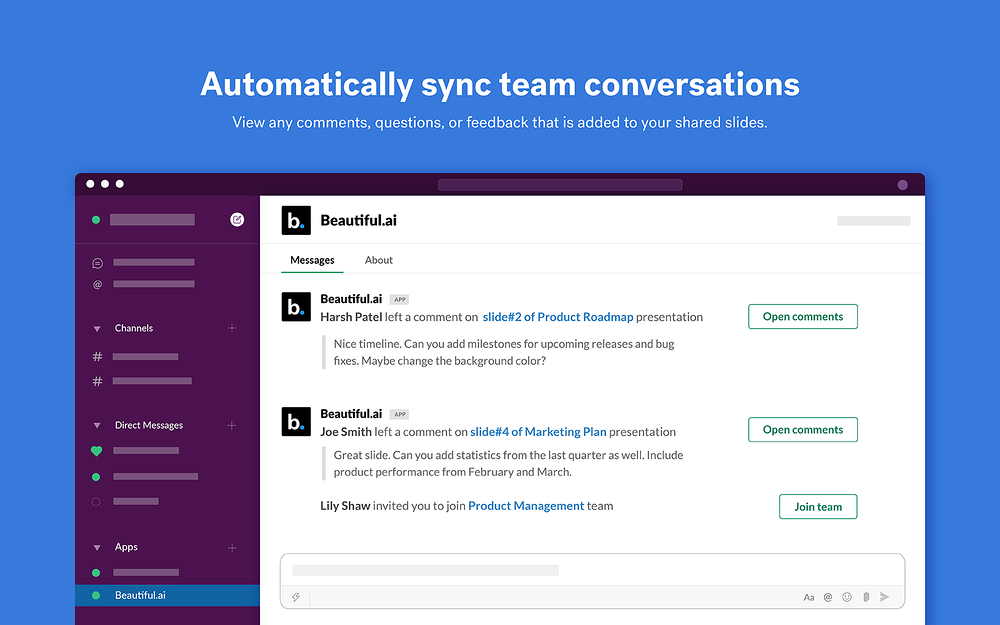Click the Lily Shaw name

pyautogui.click(x=345, y=506)
